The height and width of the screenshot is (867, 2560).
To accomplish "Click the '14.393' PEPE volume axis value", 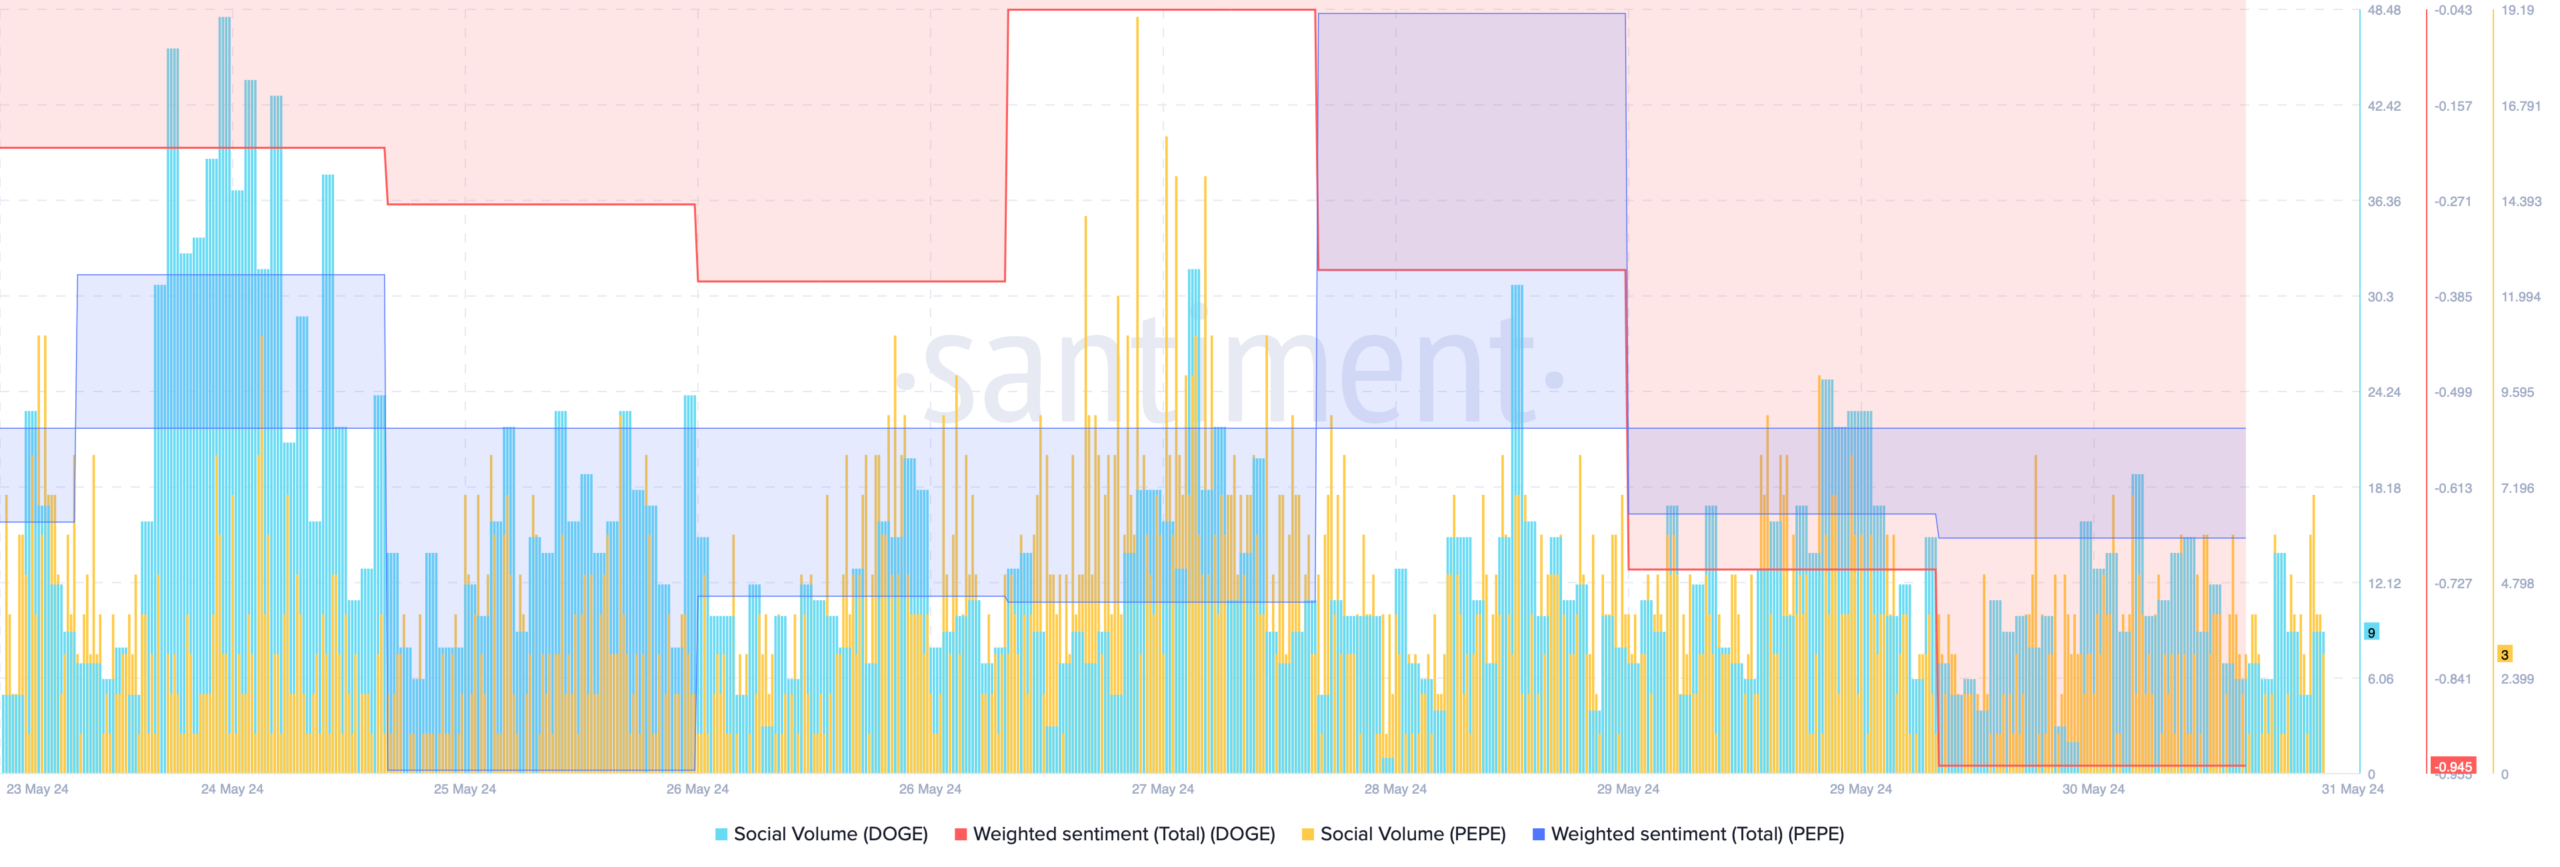I will [2521, 201].
